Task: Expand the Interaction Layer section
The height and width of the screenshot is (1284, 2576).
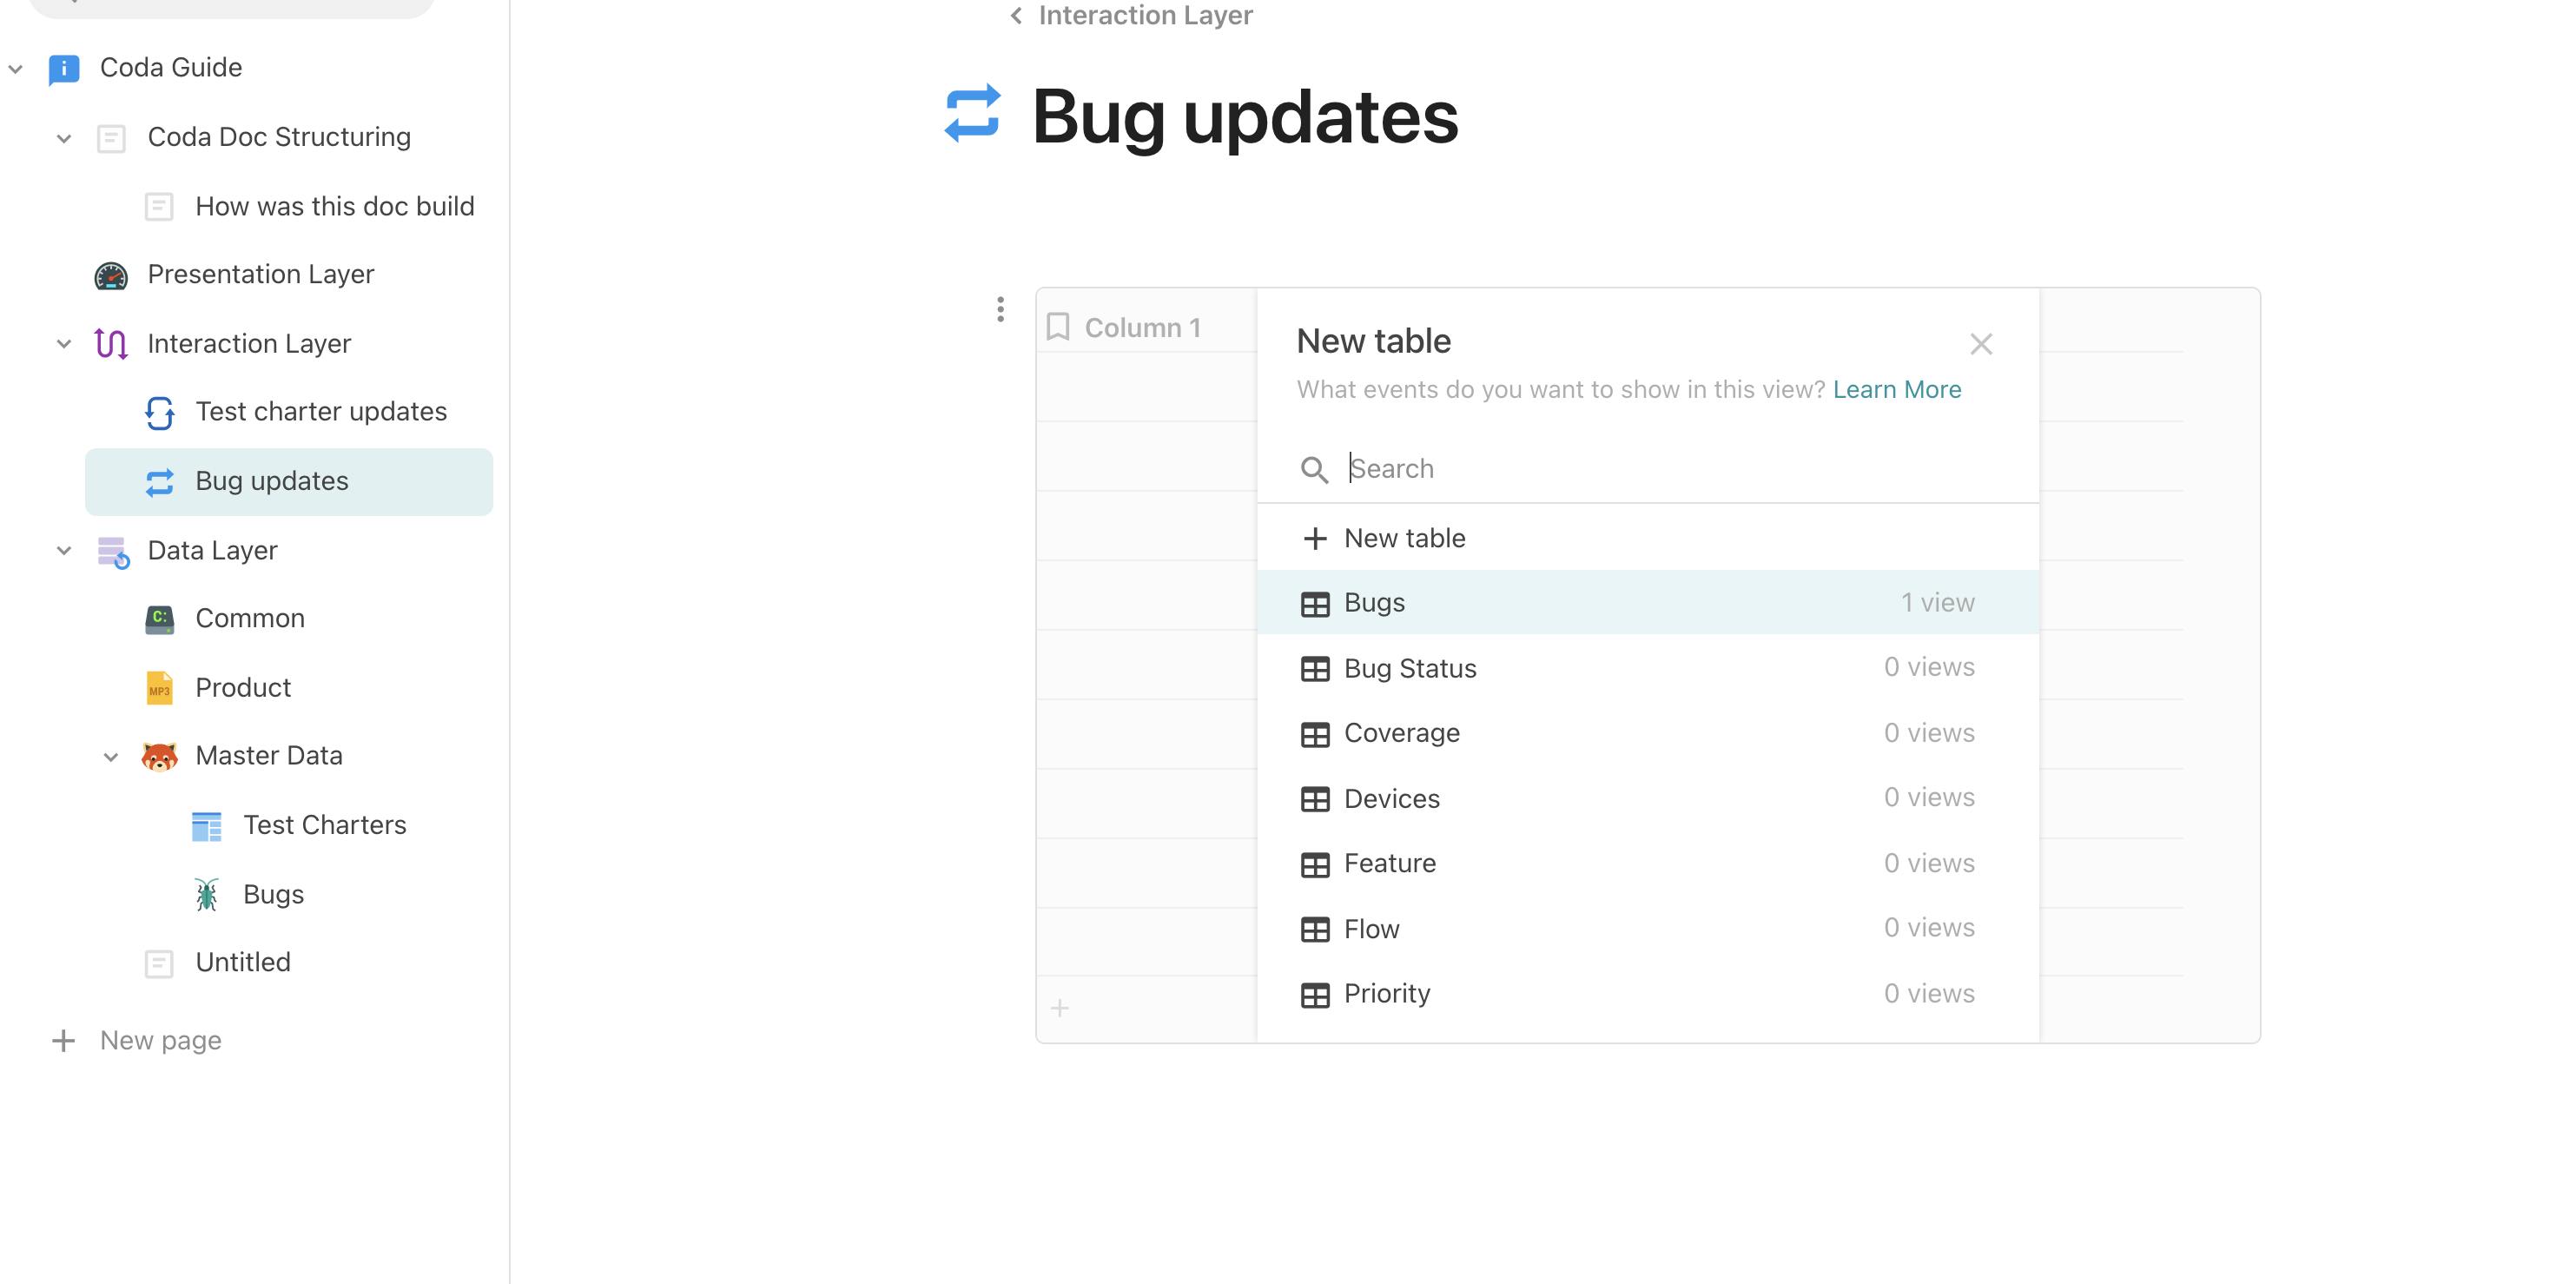Action: point(63,342)
